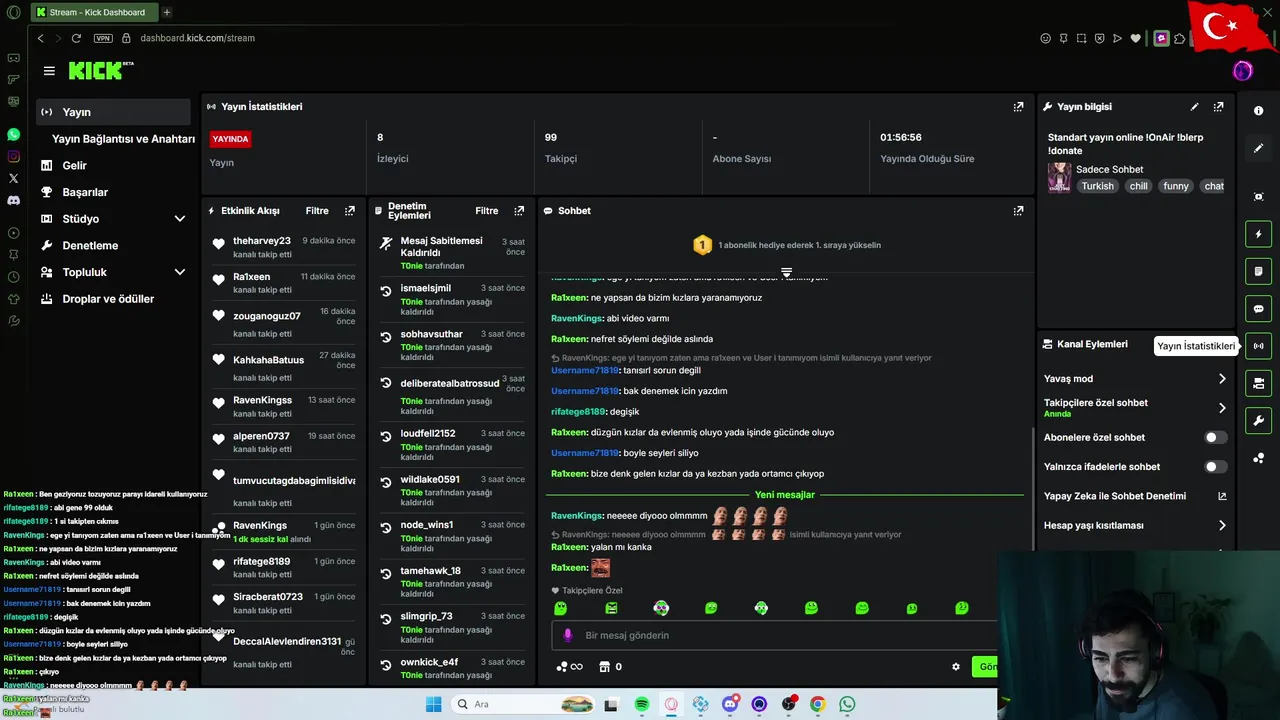Open Filtre in Etkinlik Akışı panel
This screenshot has width=1280, height=720.
(x=317, y=211)
